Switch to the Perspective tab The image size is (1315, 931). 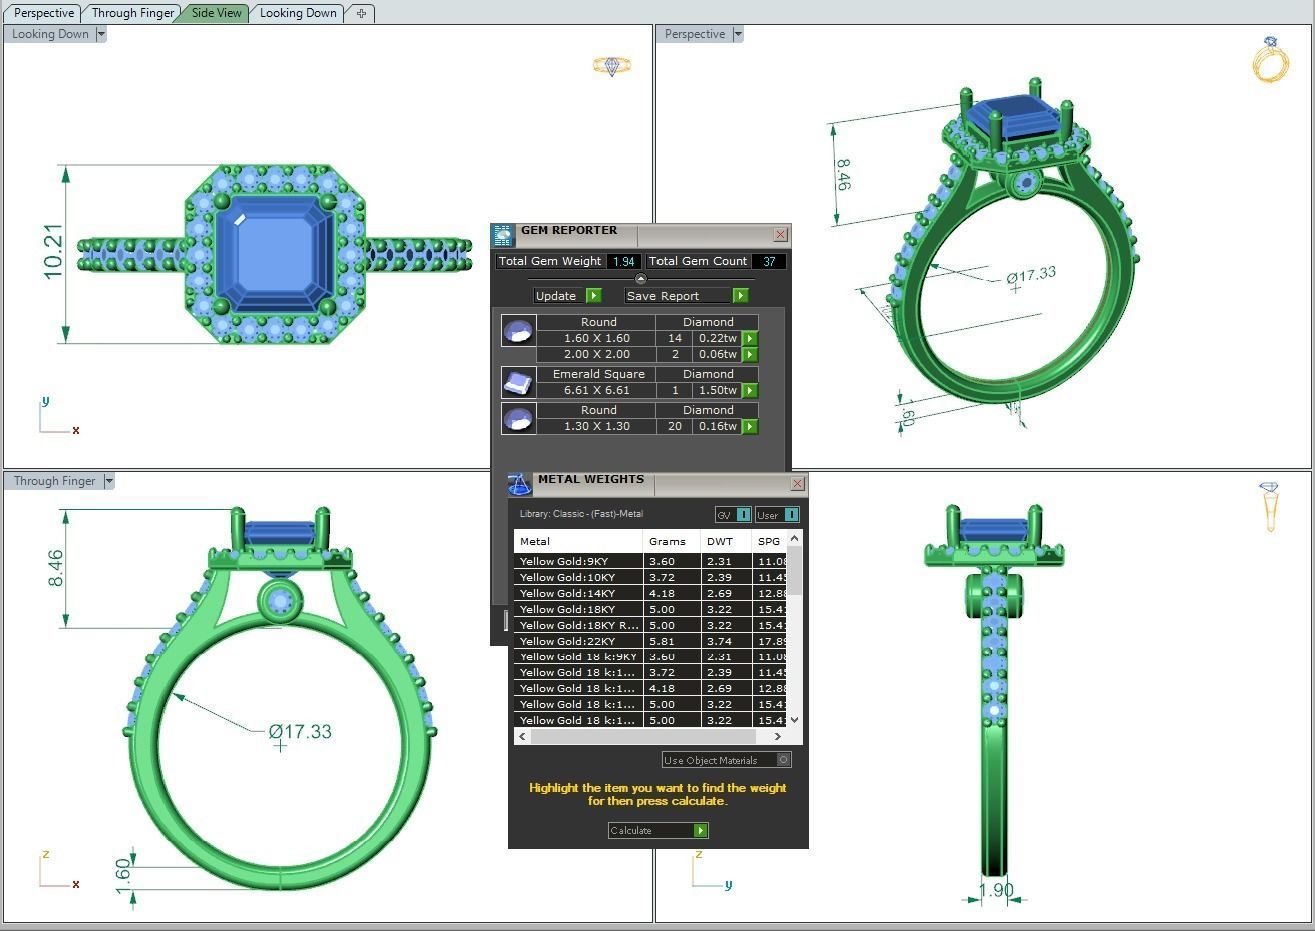[42, 12]
